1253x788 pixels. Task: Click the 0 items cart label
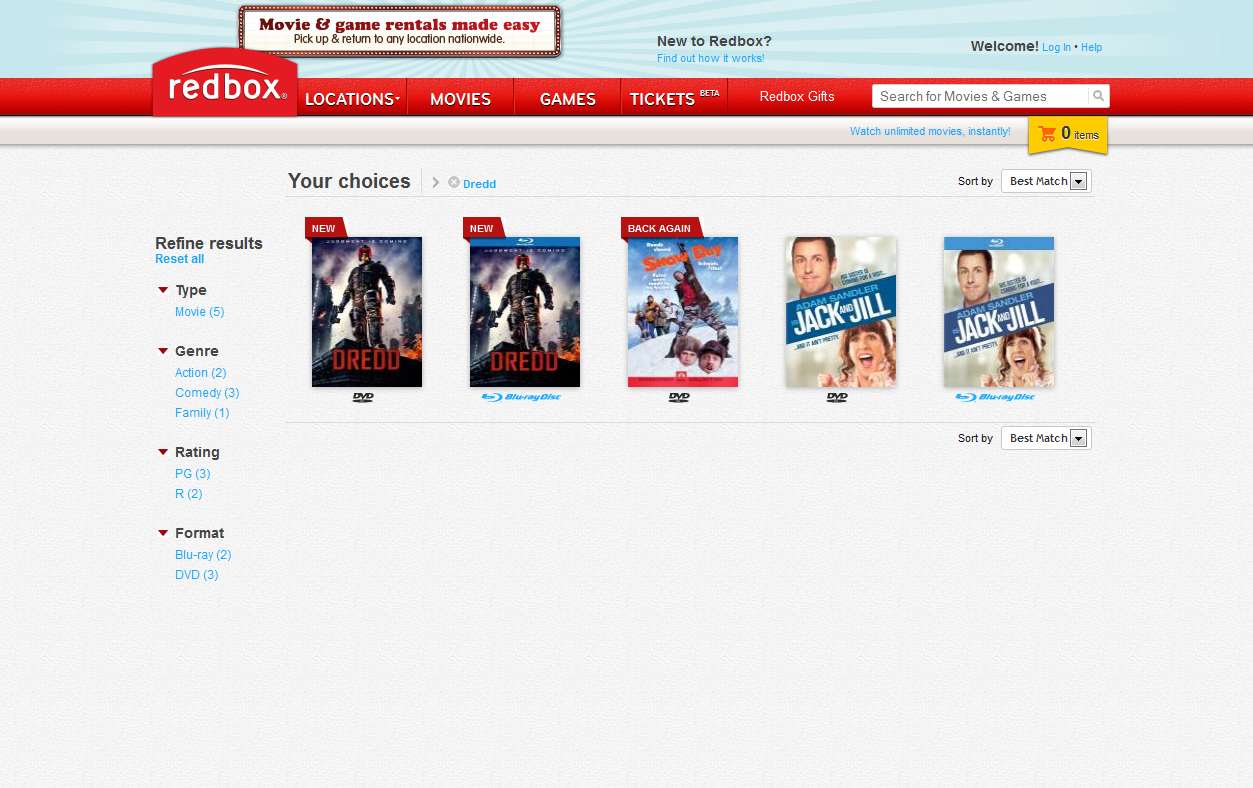(1080, 133)
